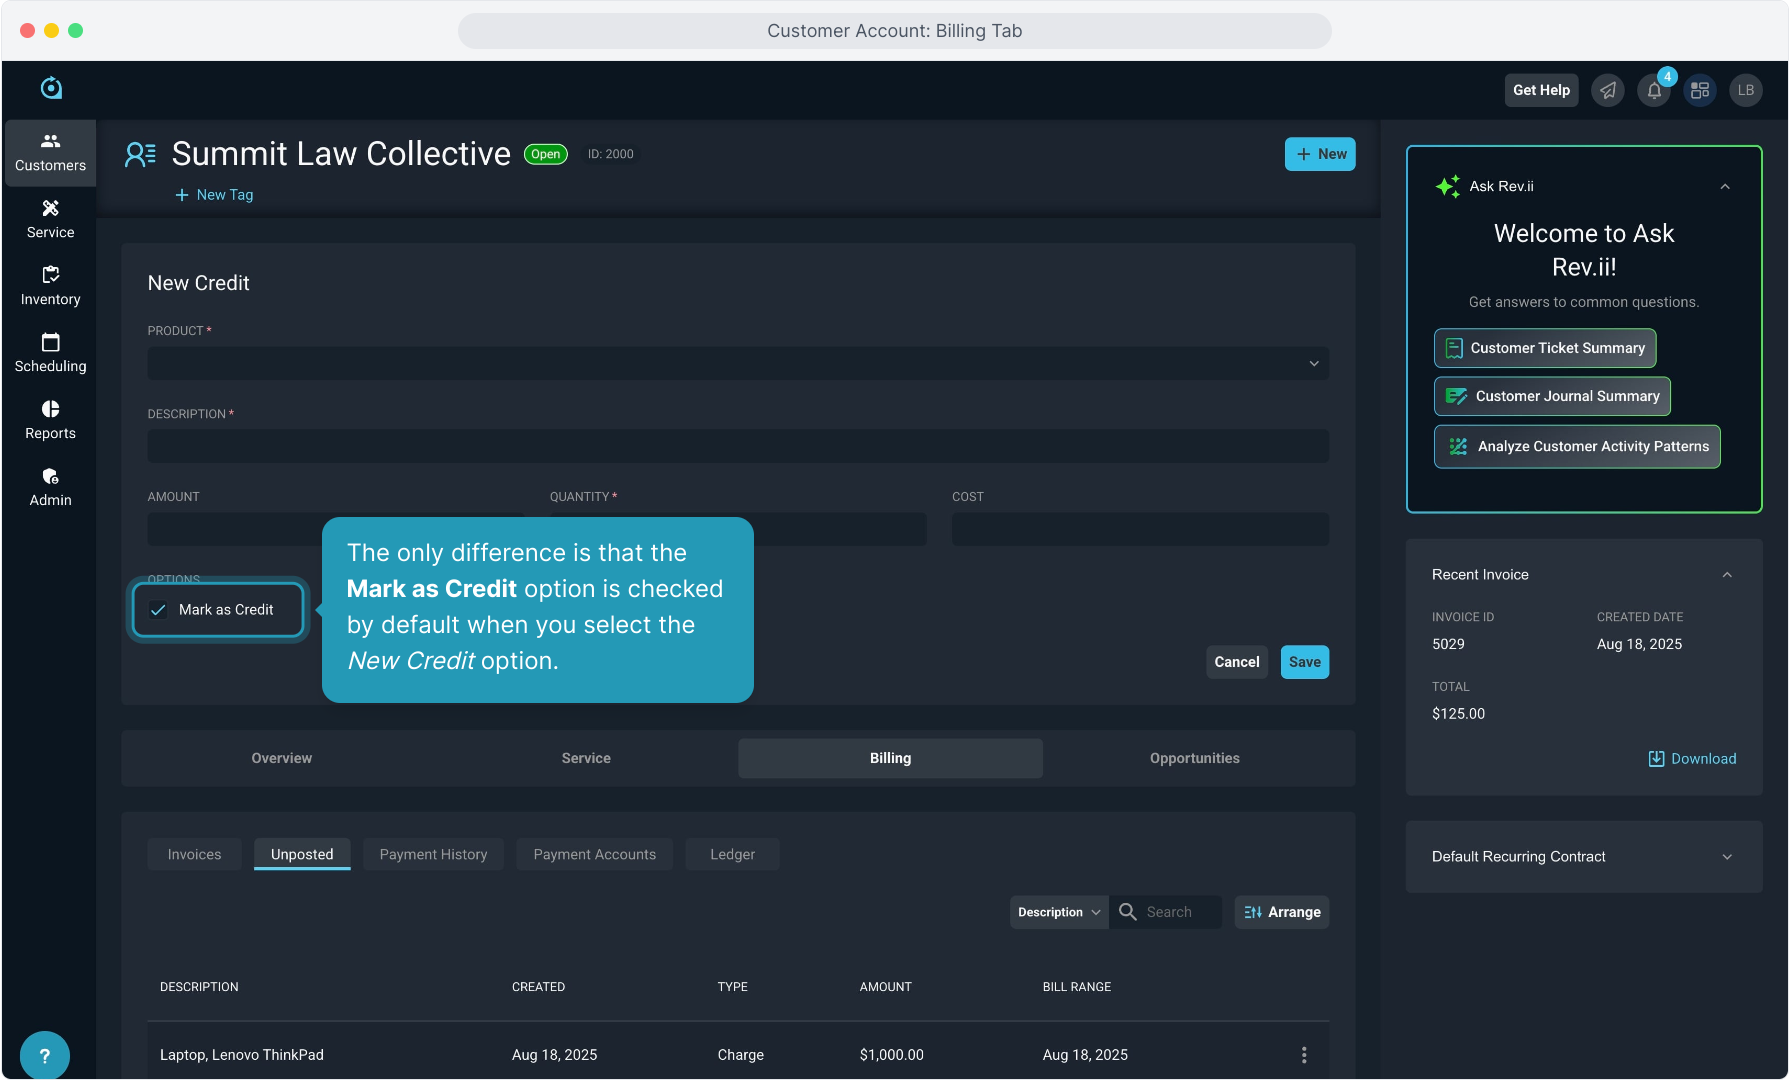Save the new credit
Image resolution: width=1790 pixels, height=1080 pixels.
coord(1304,662)
